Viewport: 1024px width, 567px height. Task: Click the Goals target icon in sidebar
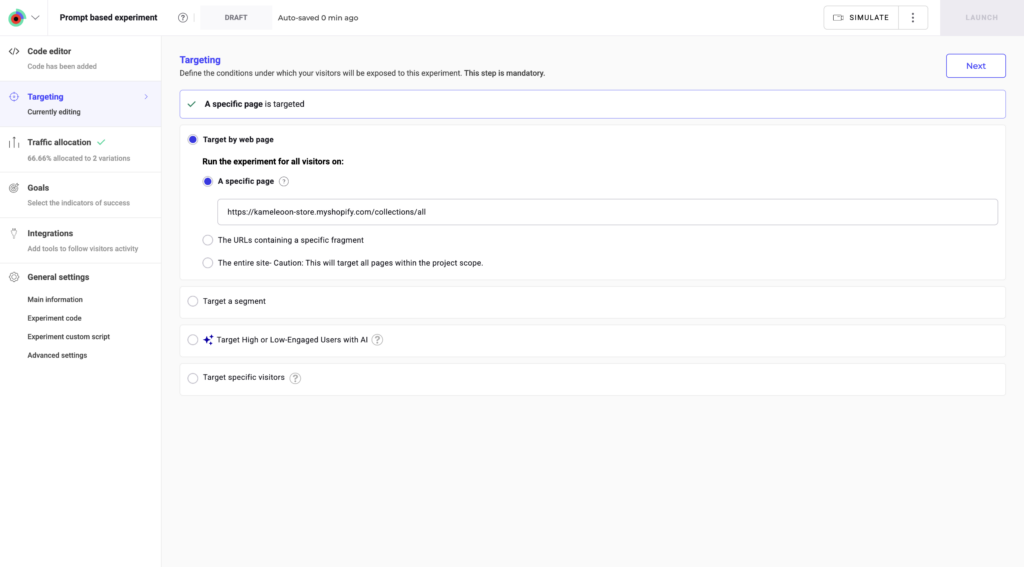click(14, 188)
